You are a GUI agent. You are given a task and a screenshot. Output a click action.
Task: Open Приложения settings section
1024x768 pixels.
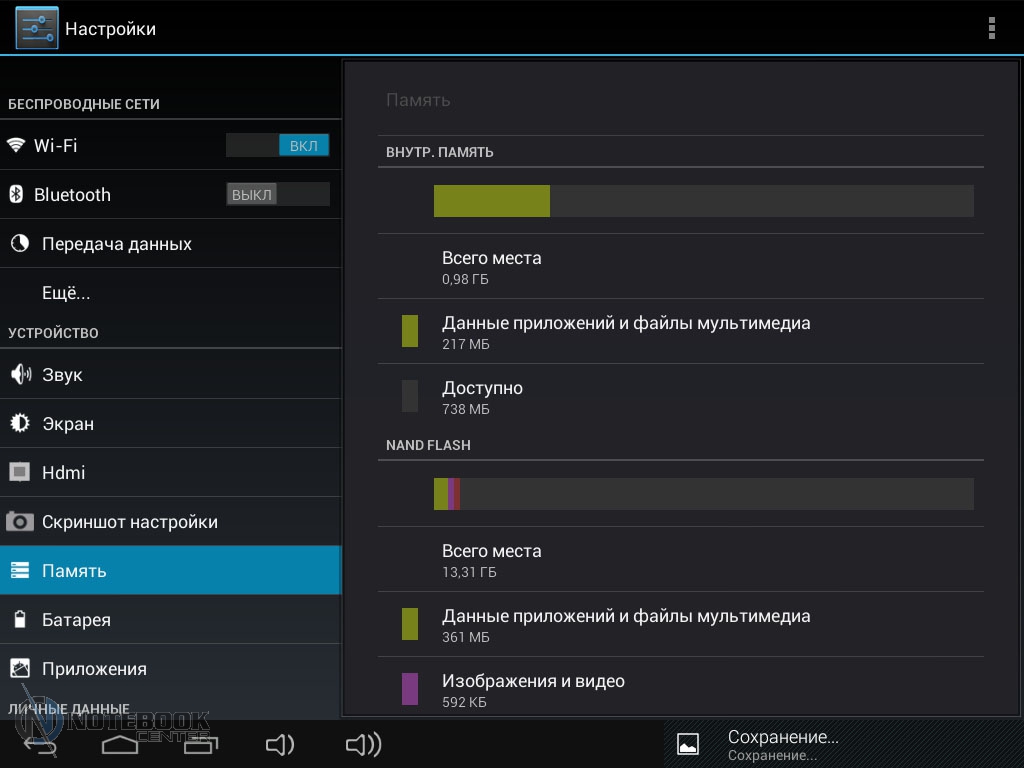(x=94, y=669)
